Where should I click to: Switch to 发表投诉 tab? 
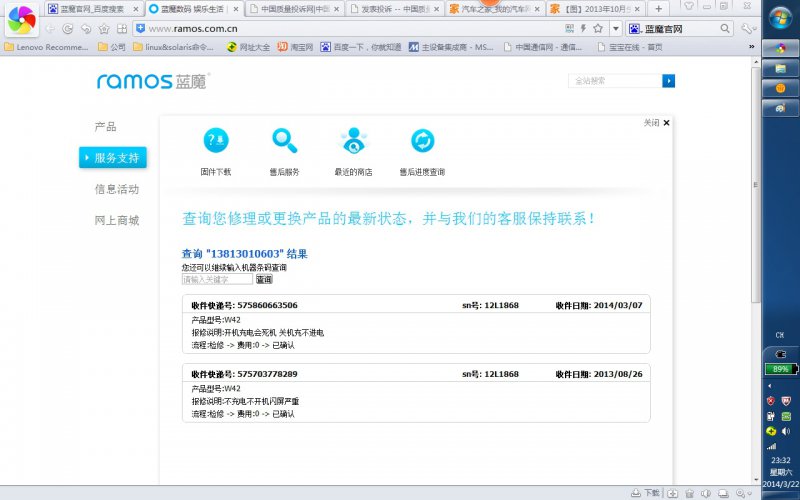pos(395,9)
